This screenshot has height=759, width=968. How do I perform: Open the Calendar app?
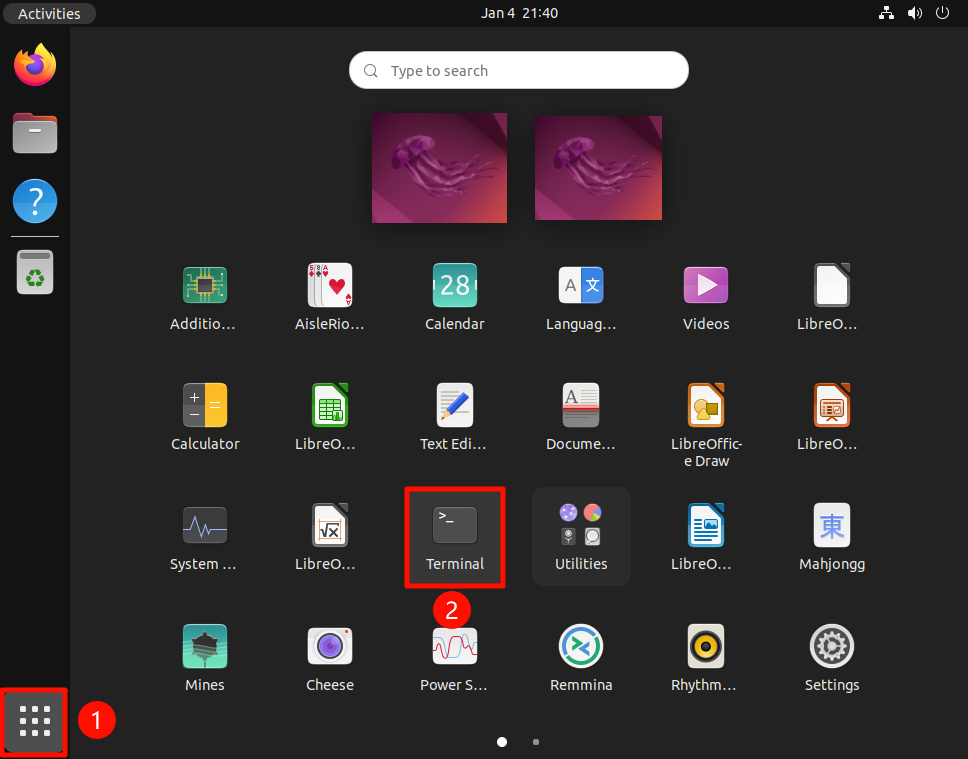tap(455, 285)
